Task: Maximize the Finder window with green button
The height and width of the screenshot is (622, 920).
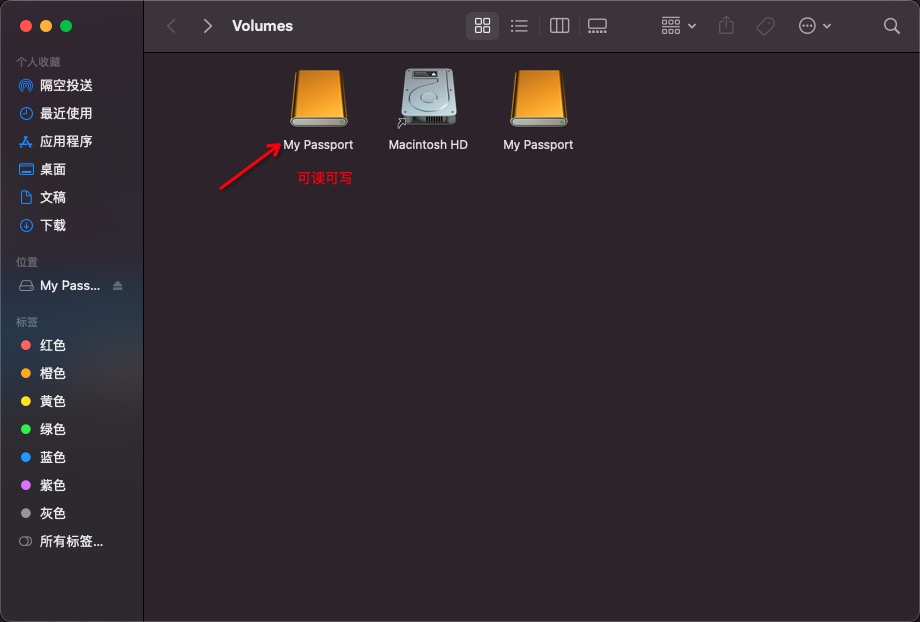Action: [x=66, y=26]
